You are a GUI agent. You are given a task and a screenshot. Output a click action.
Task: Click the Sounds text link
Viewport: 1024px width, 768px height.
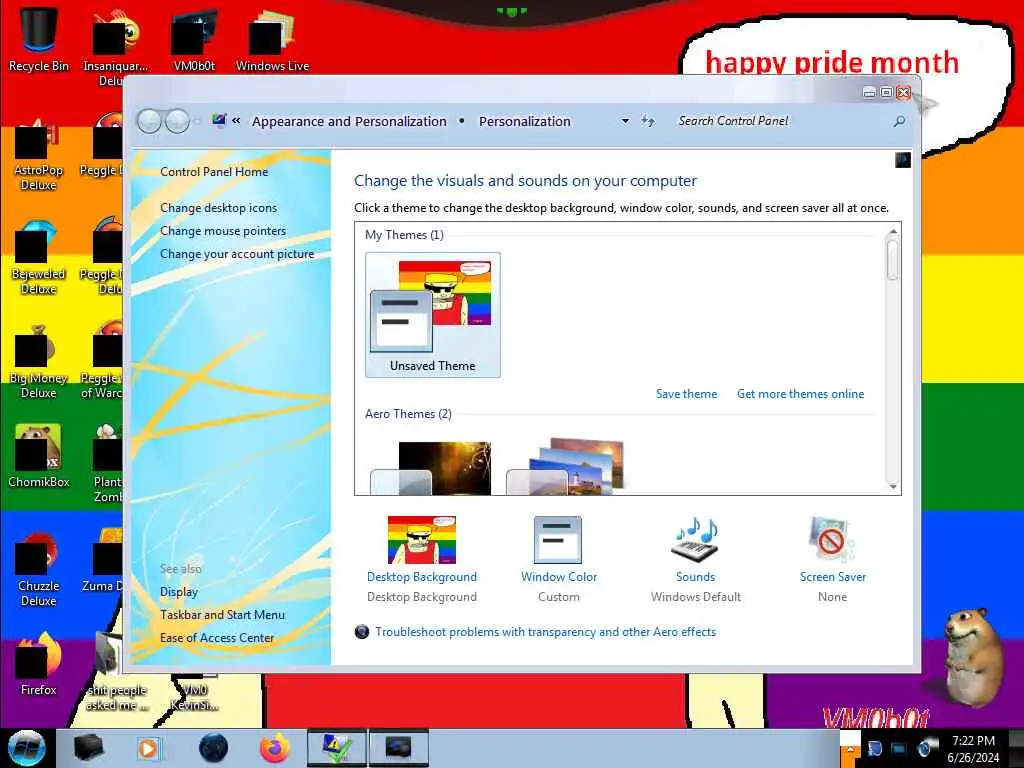click(x=696, y=577)
